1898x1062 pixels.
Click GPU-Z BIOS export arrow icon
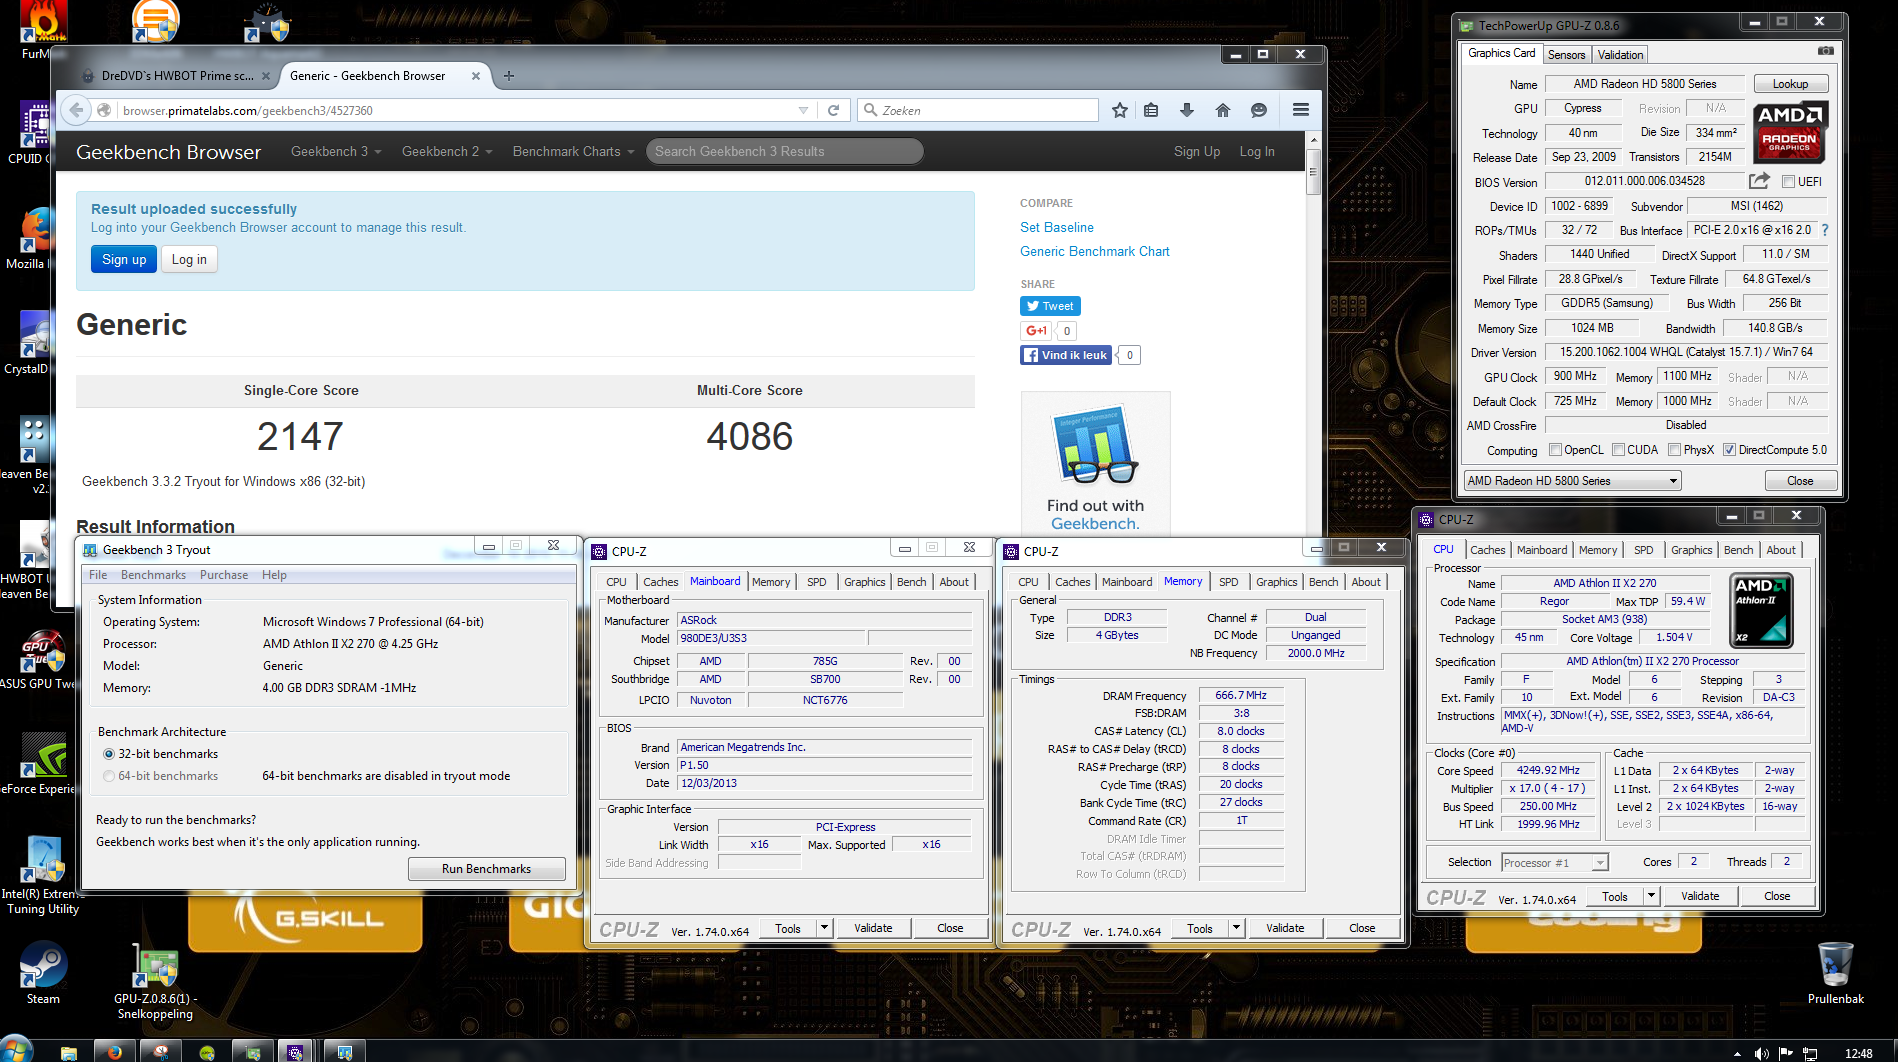1759,181
